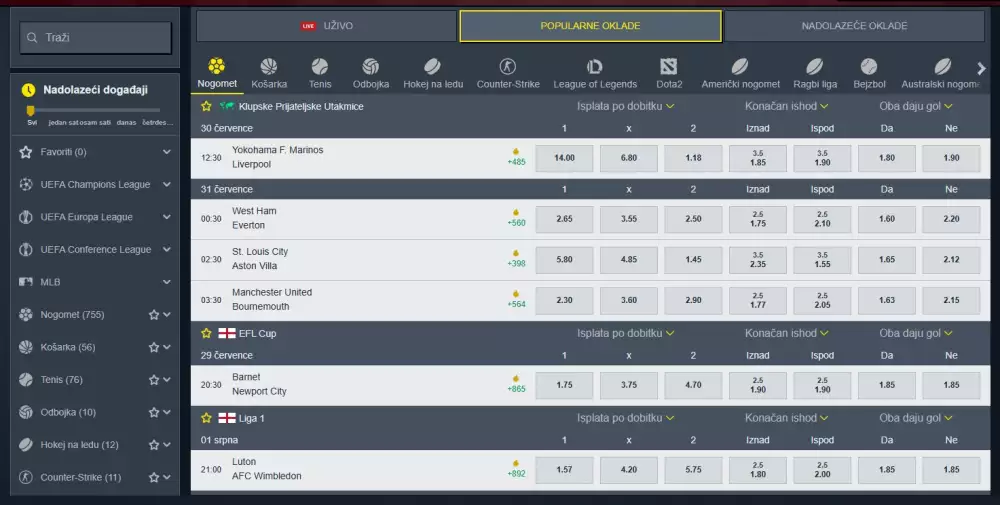Screen dimensions: 1000x505
Task: Bet 1.45 on Aston Villa win
Action: click(x=693, y=260)
